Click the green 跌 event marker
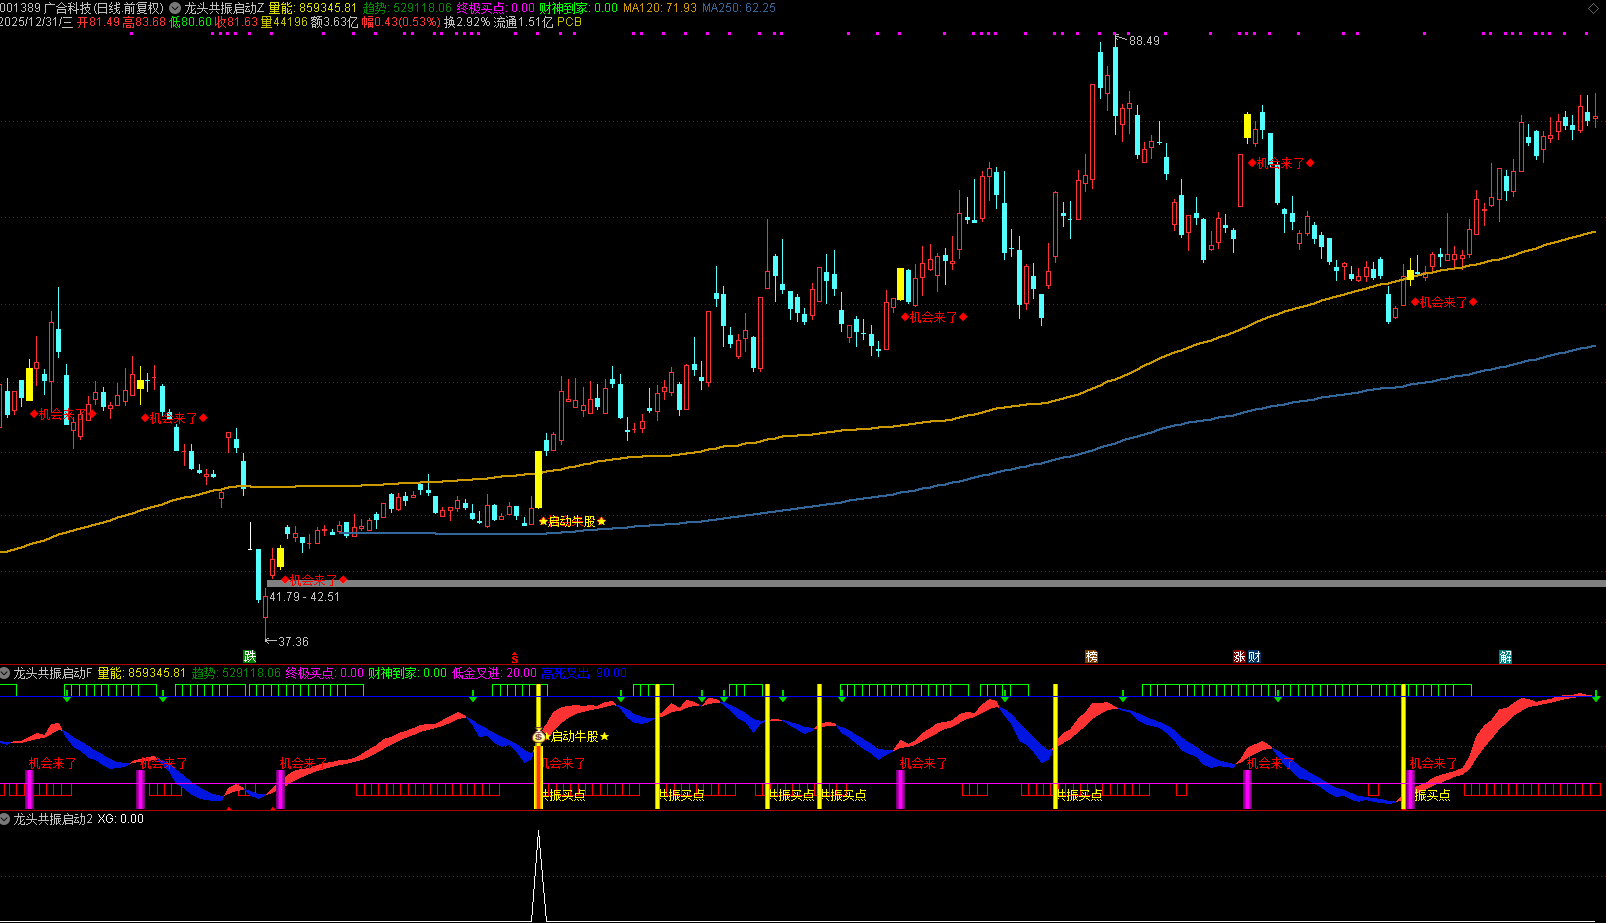Viewport: 1606px width, 923px height. point(250,657)
